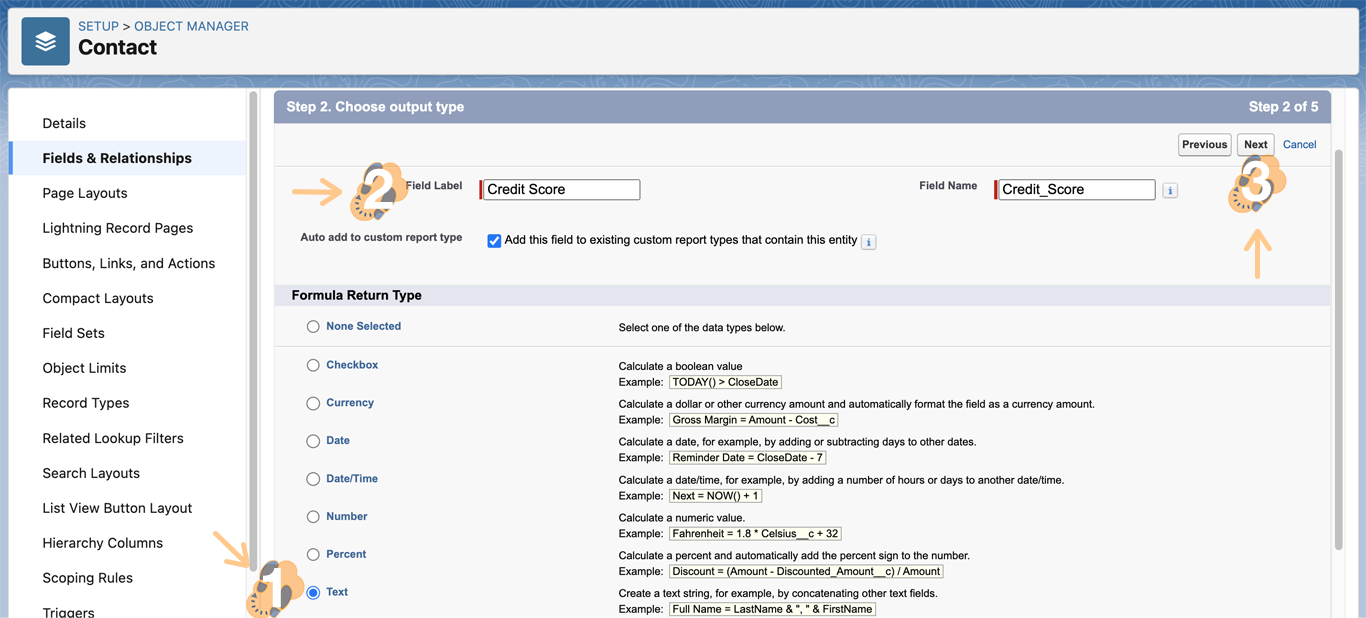Select the Checkbox return type radio
The image size is (1366, 618).
click(x=313, y=366)
